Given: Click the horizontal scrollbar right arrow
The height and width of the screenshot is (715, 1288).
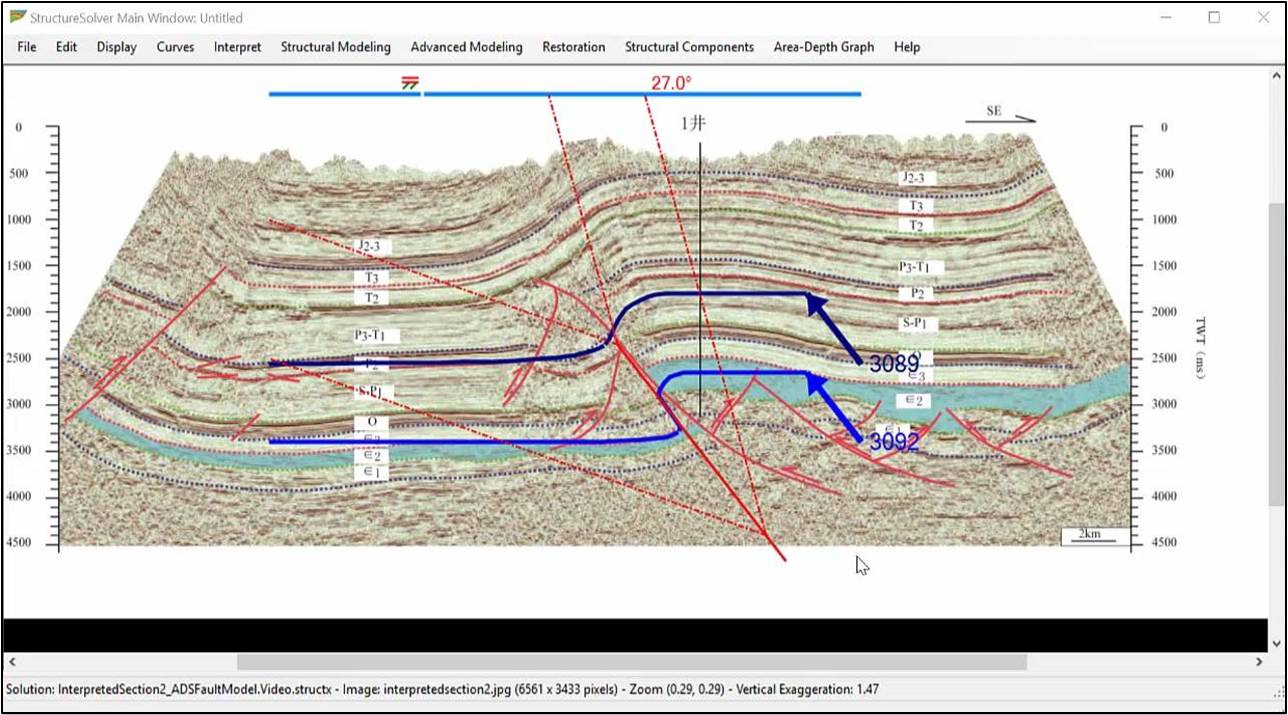Looking at the screenshot, I should click(x=1259, y=662).
